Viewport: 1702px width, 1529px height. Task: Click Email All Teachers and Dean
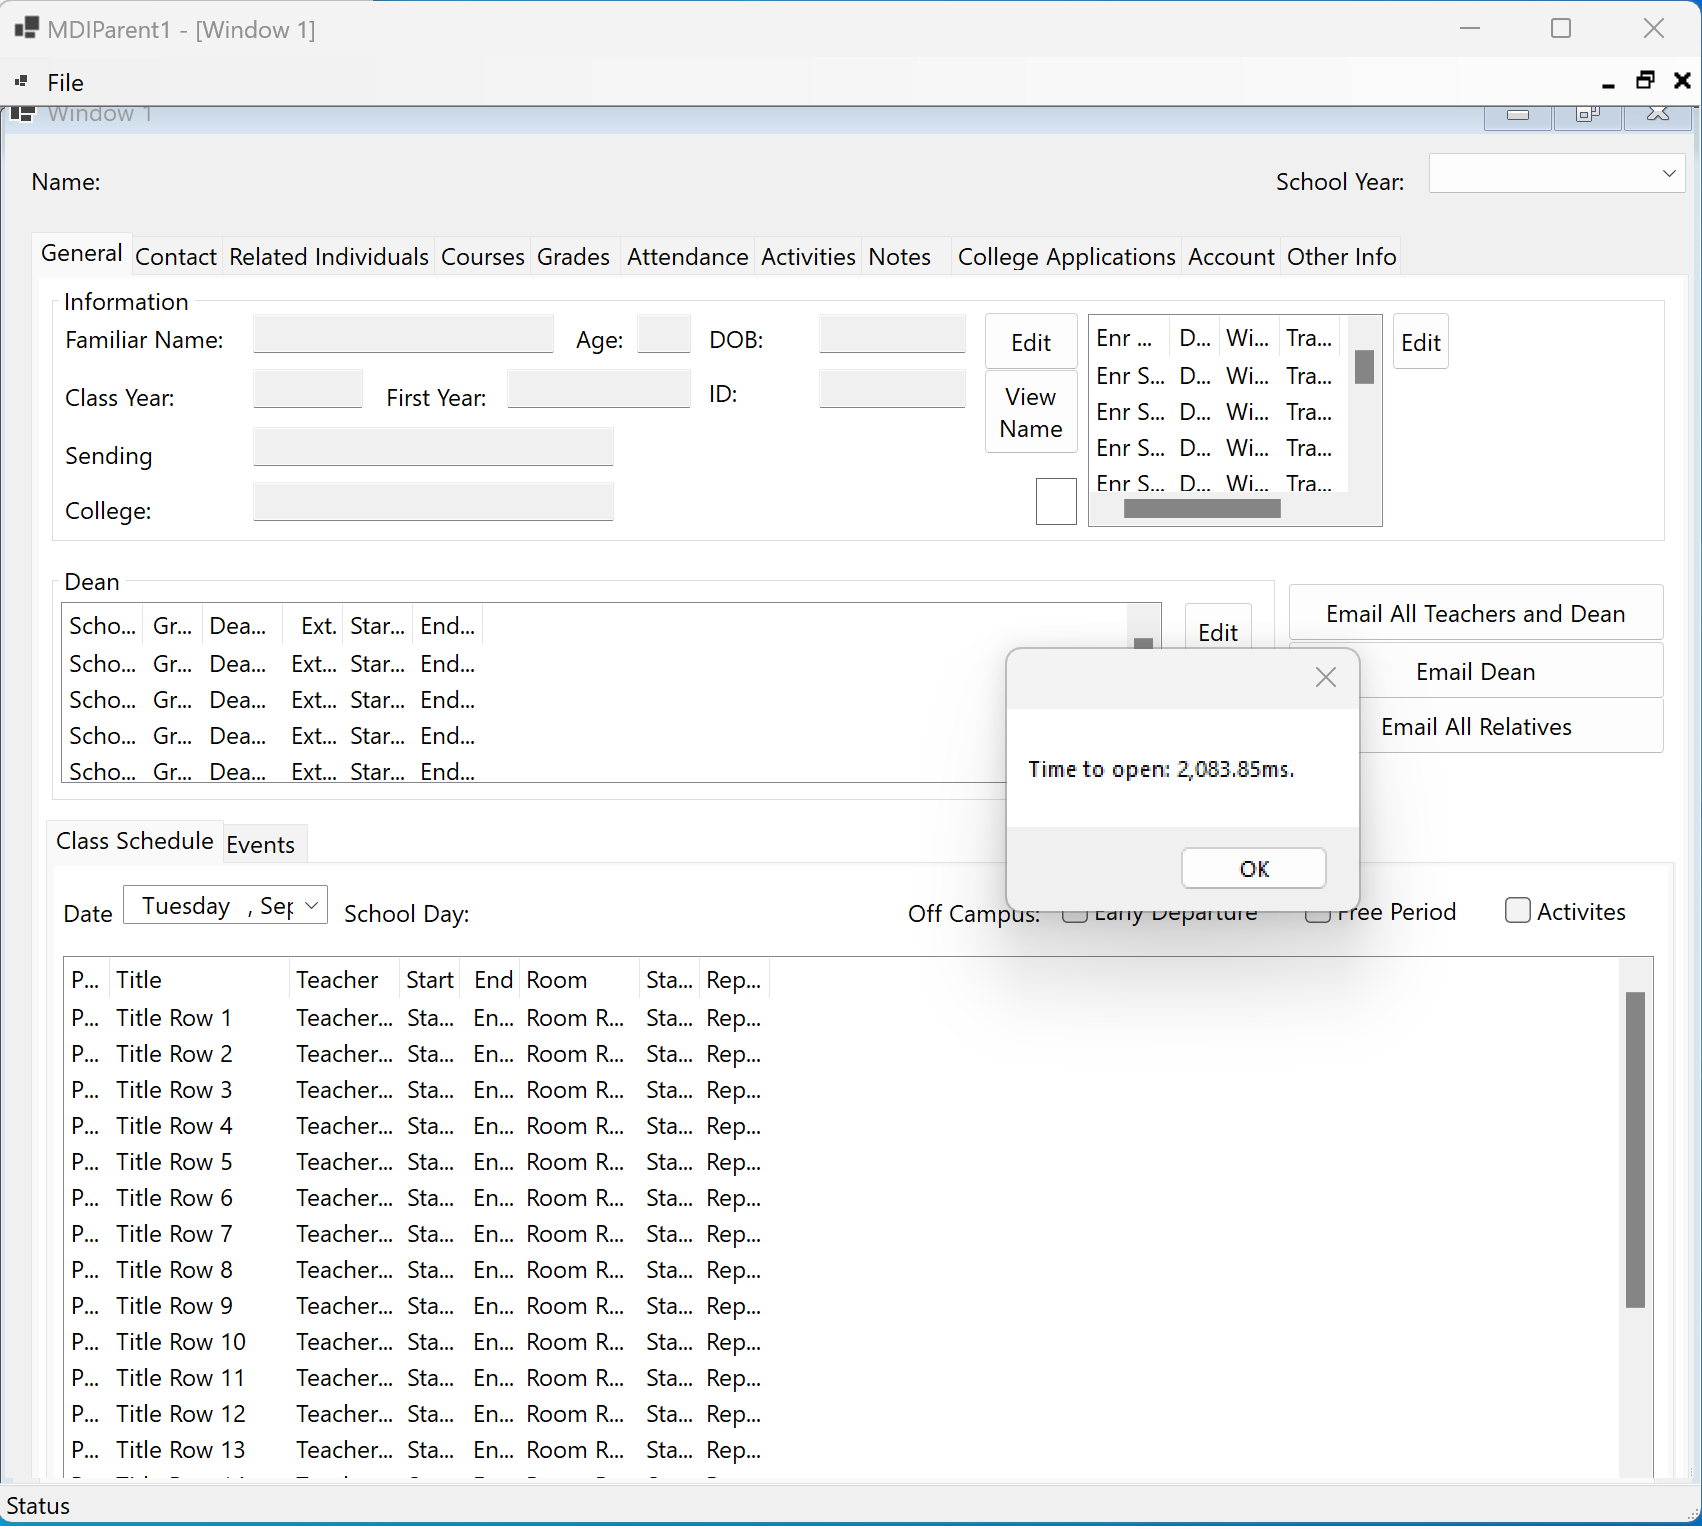1476,613
